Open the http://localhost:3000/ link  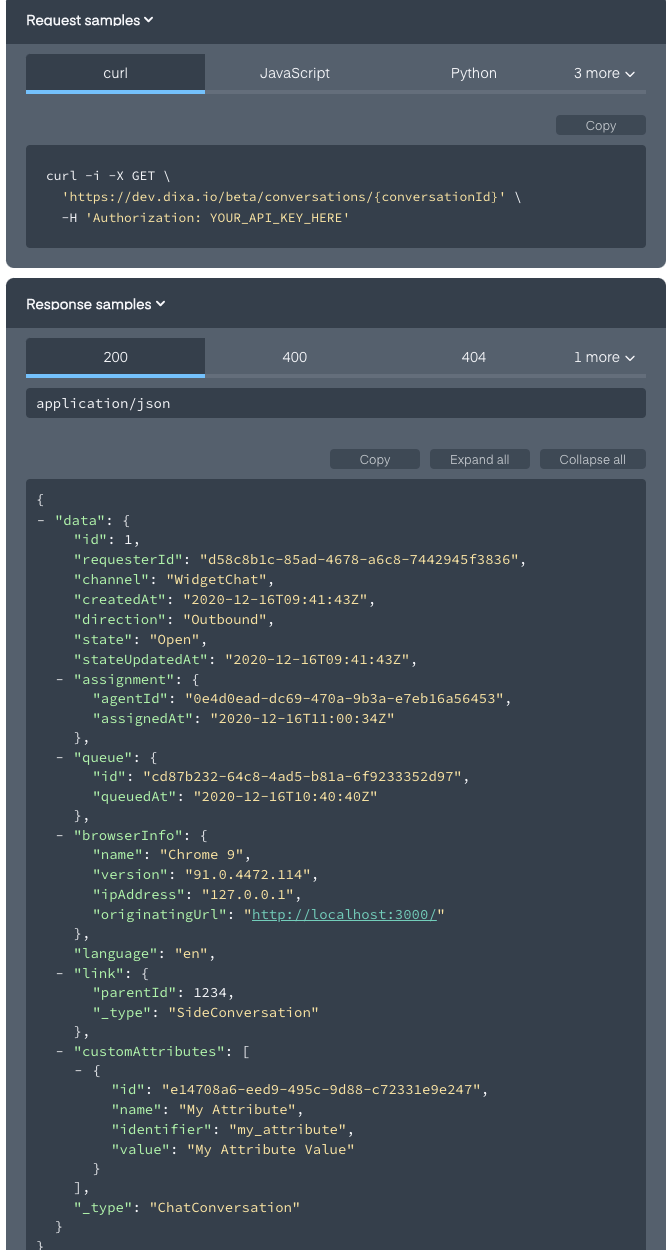[x=344, y=914]
